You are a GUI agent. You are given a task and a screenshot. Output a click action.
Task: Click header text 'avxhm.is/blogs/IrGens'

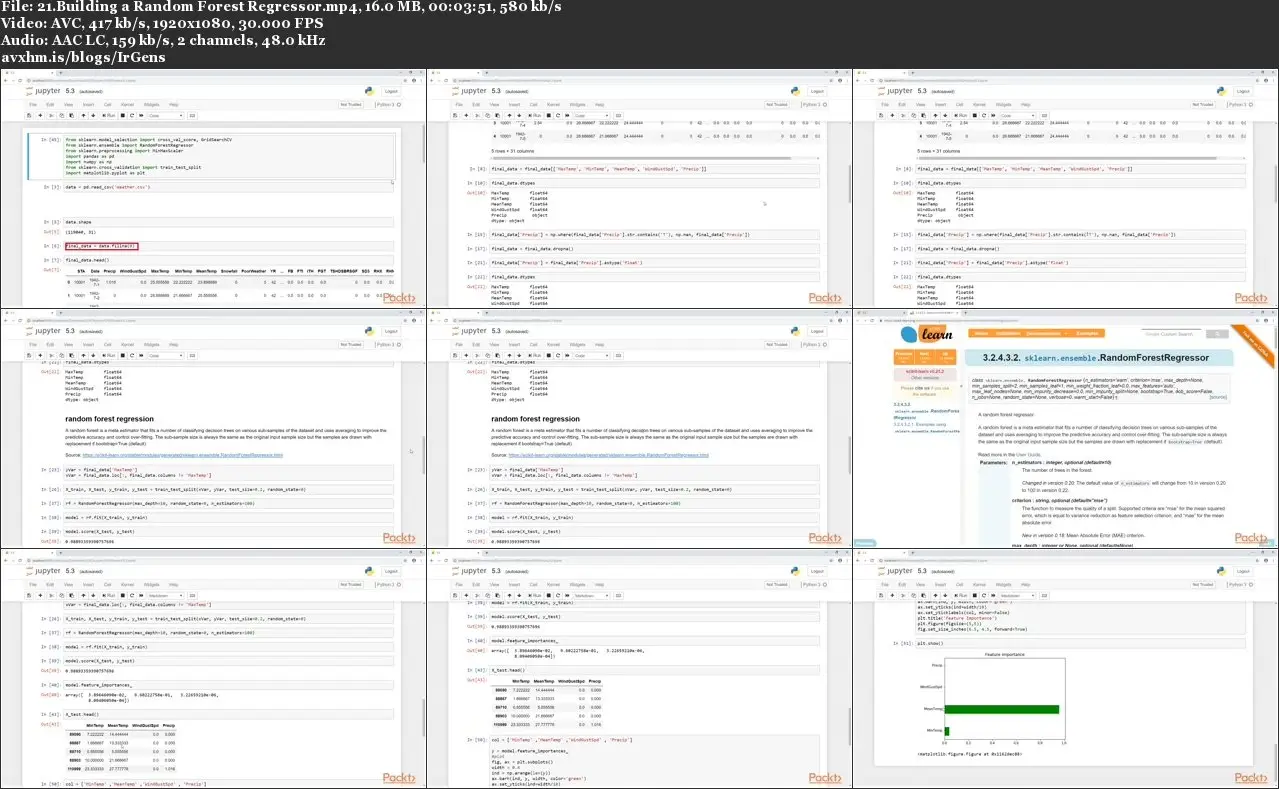click(83, 58)
